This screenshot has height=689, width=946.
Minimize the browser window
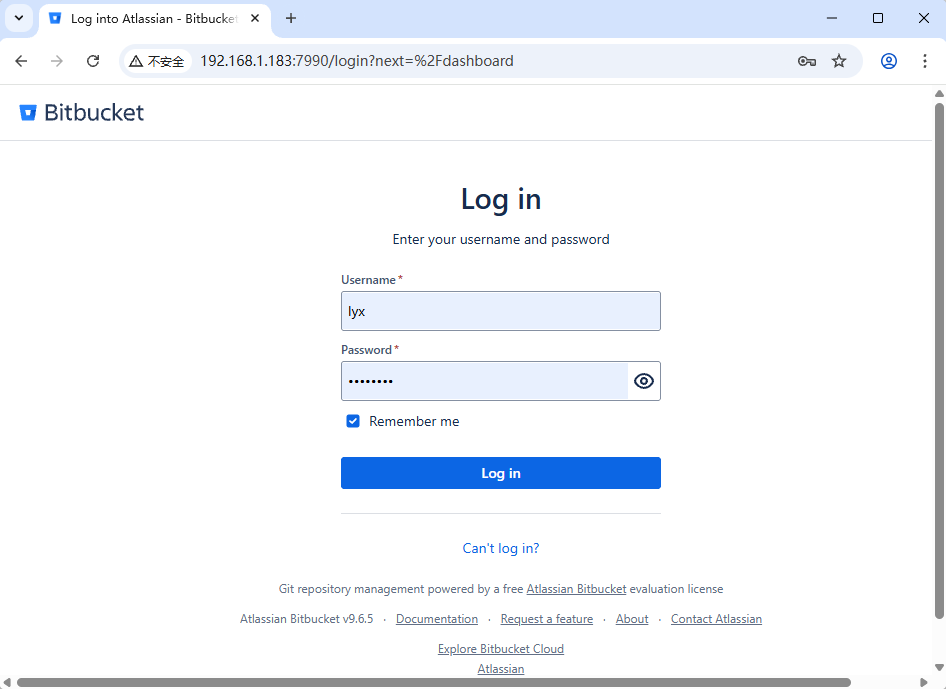click(x=832, y=19)
